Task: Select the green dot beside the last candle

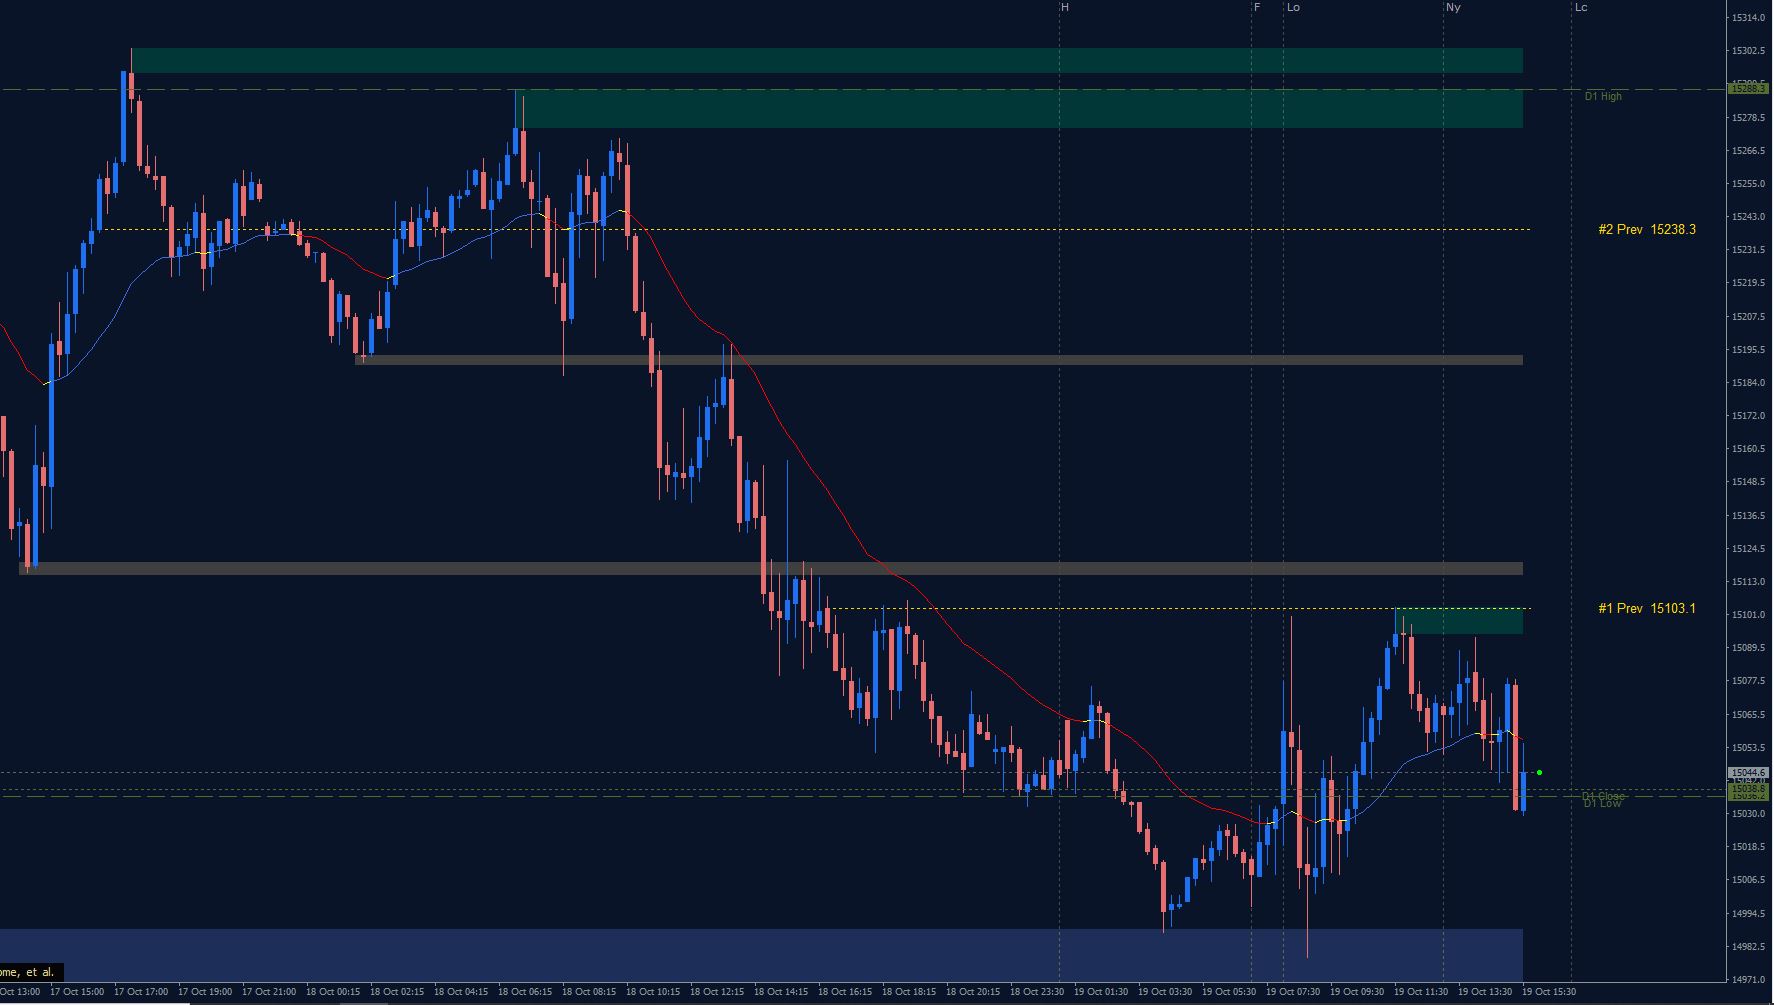Action: 1539,772
